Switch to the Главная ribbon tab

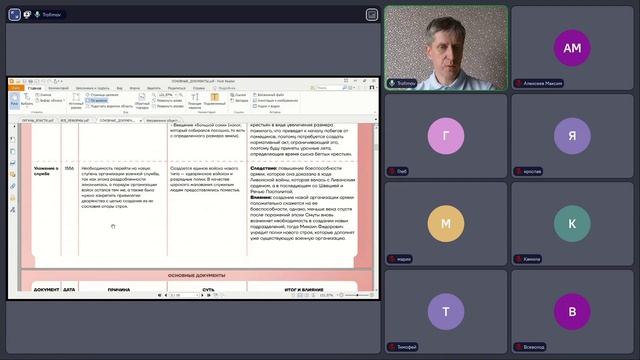point(34,88)
